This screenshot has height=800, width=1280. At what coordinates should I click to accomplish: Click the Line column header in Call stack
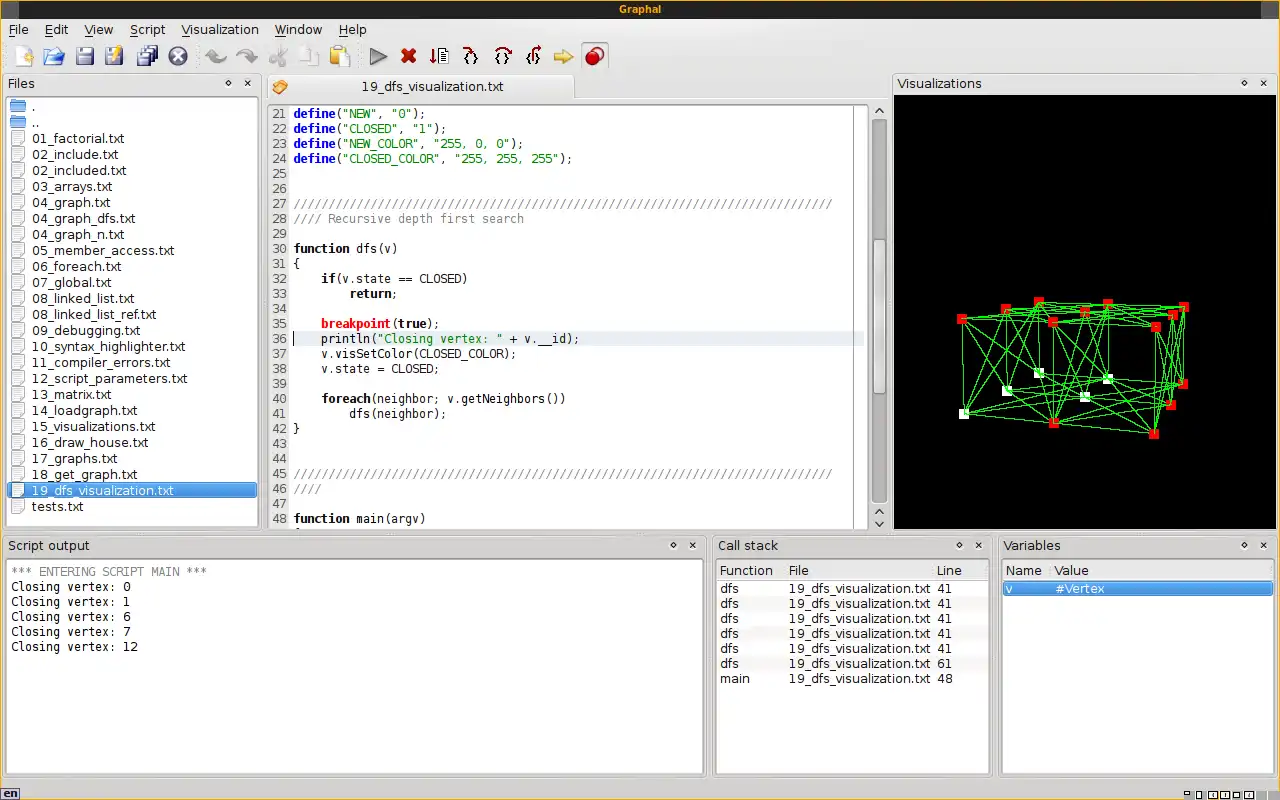click(x=949, y=570)
